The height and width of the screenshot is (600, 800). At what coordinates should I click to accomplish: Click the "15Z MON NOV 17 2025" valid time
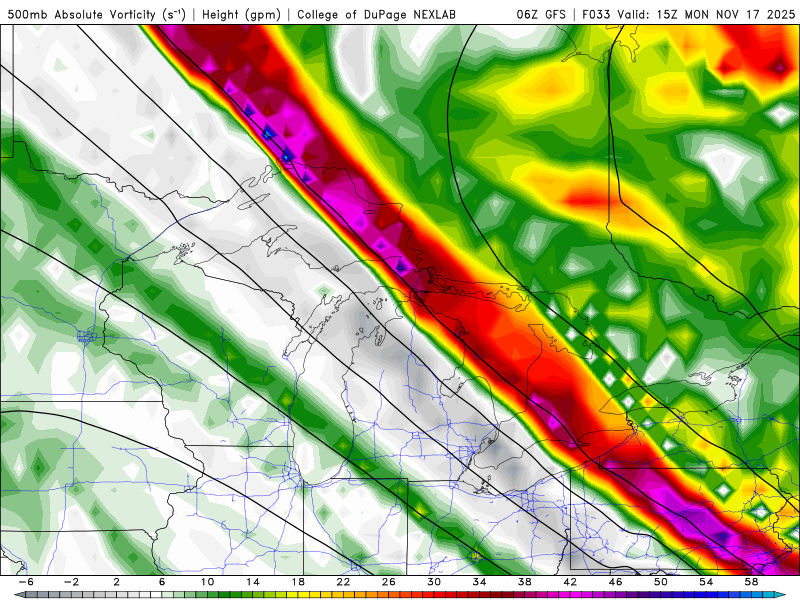pyautogui.click(x=726, y=15)
